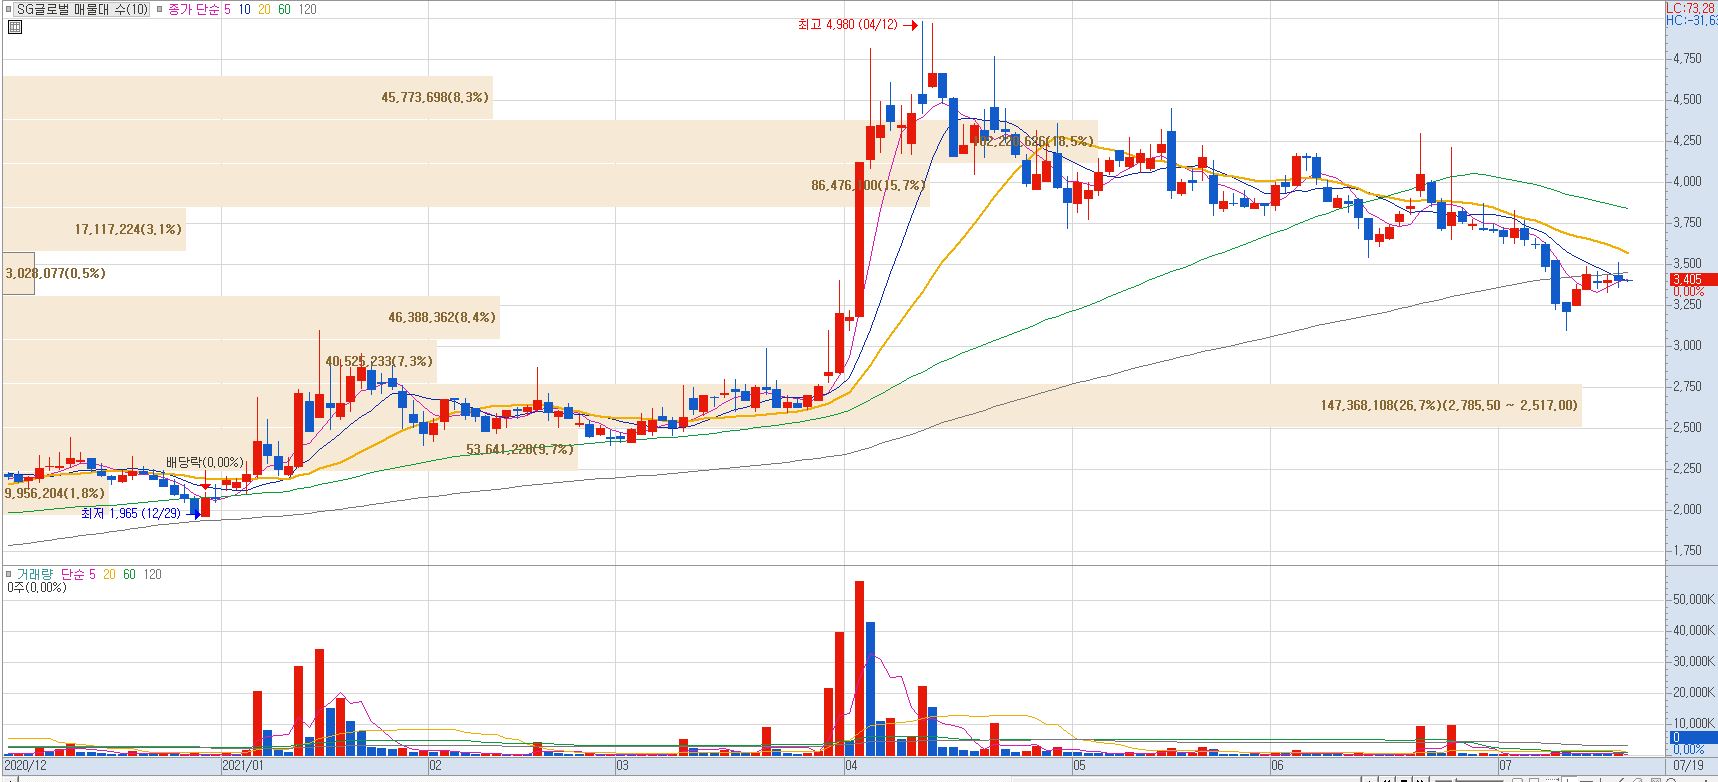The width and height of the screenshot is (1718, 782).
Task: Click the 5 period beside 종가 단순
Action: tap(227, 9)
